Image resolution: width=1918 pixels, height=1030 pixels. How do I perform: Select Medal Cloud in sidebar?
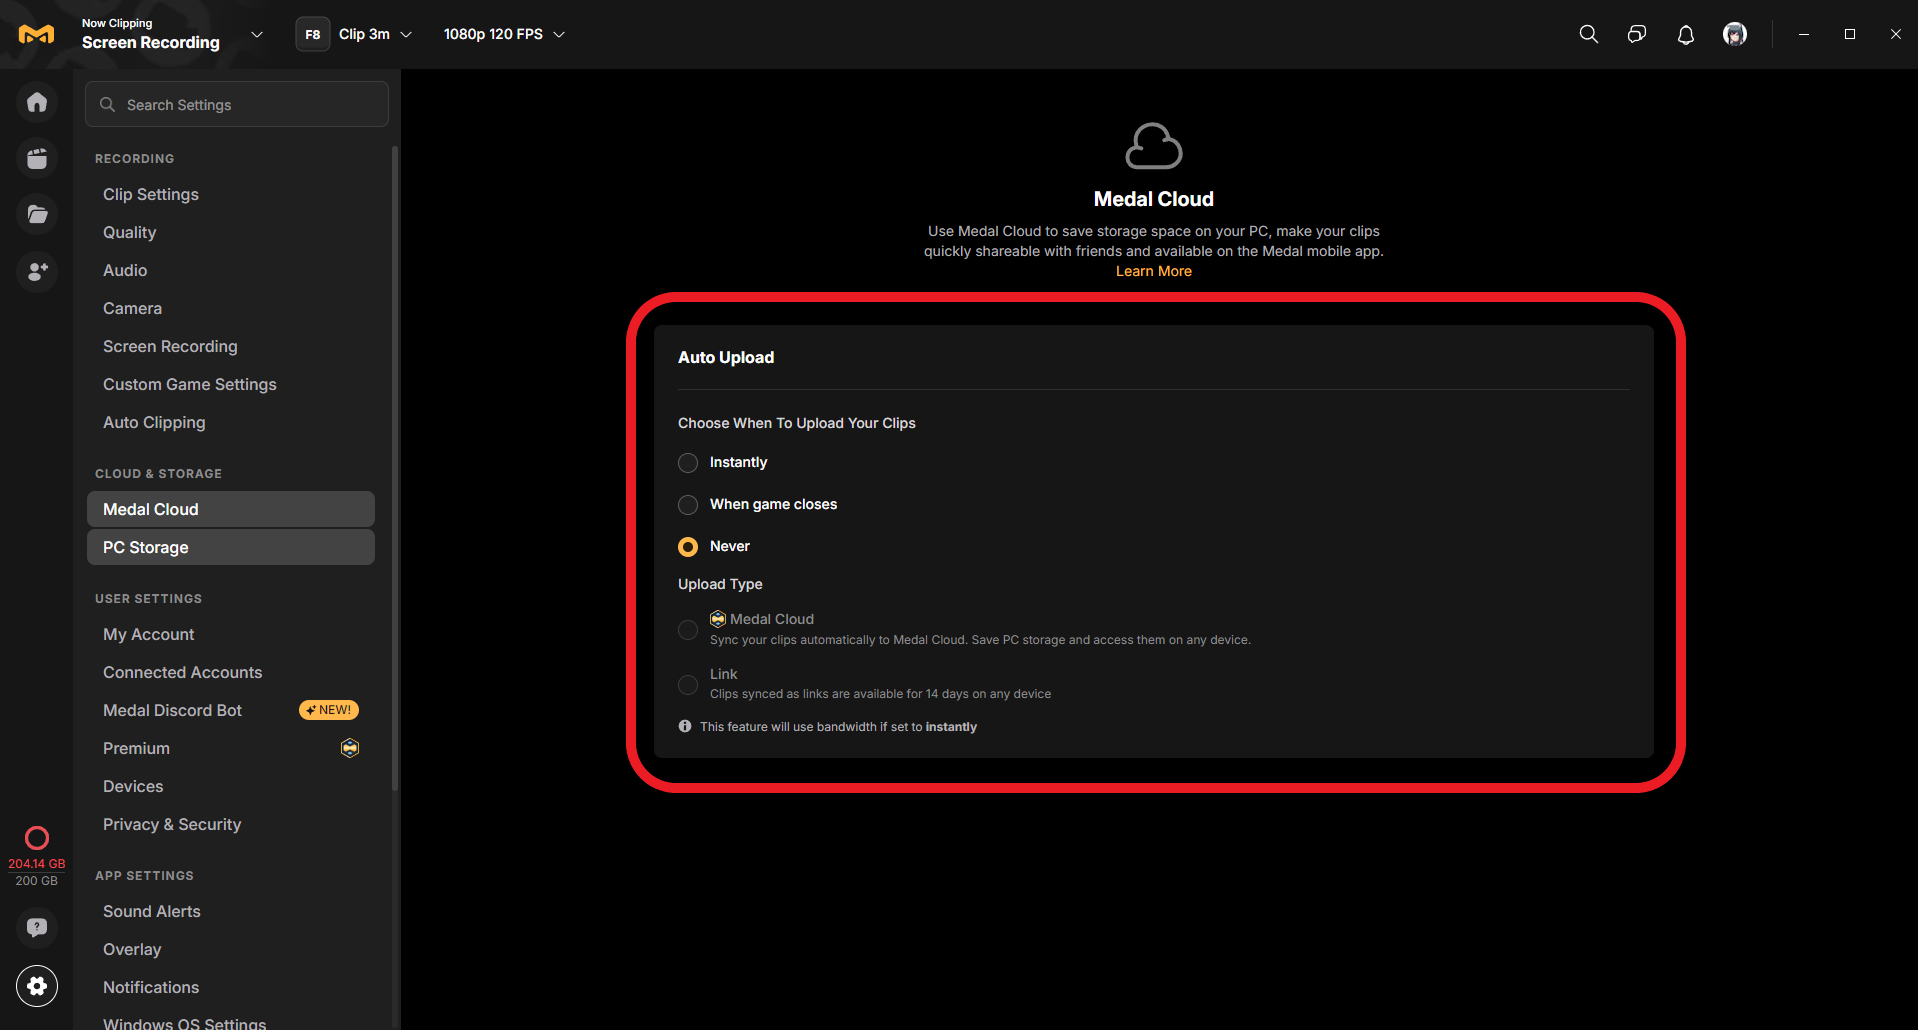point(231,509)
